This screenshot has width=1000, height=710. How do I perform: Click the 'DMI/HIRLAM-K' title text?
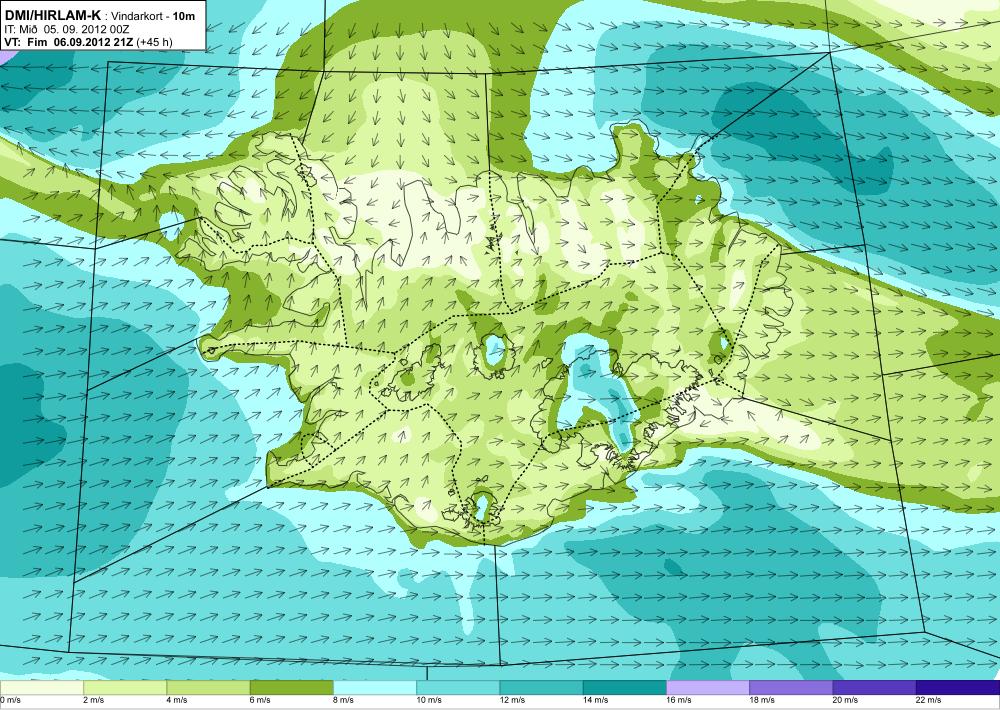52,15
